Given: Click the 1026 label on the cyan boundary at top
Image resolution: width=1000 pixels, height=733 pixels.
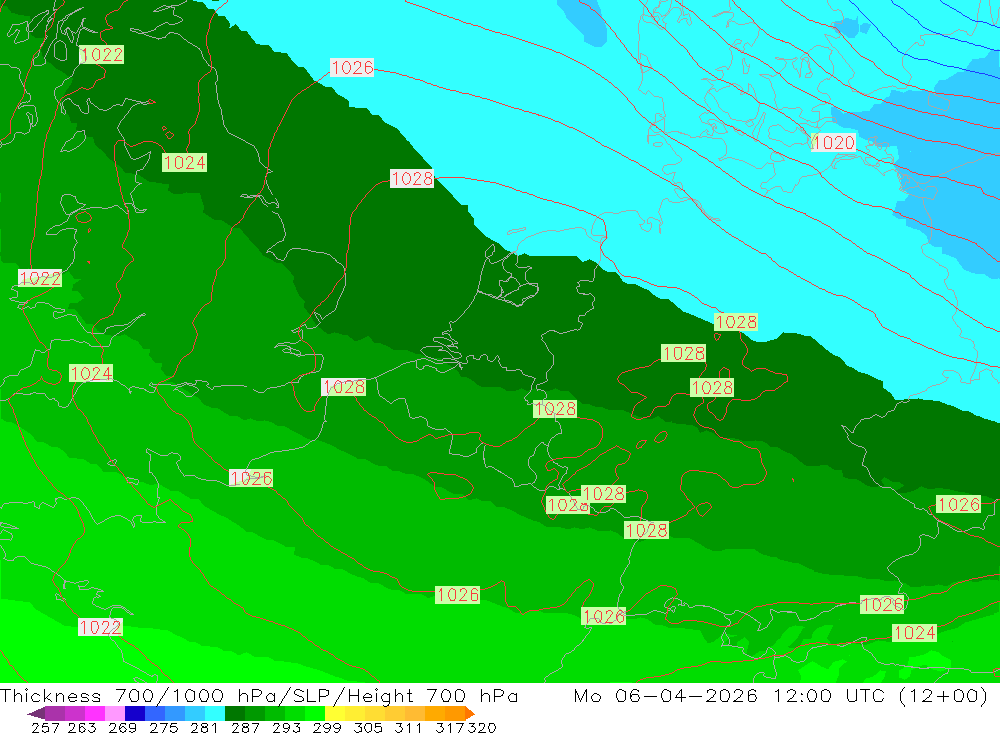Looking at the screenshot, I should [352, 67].
